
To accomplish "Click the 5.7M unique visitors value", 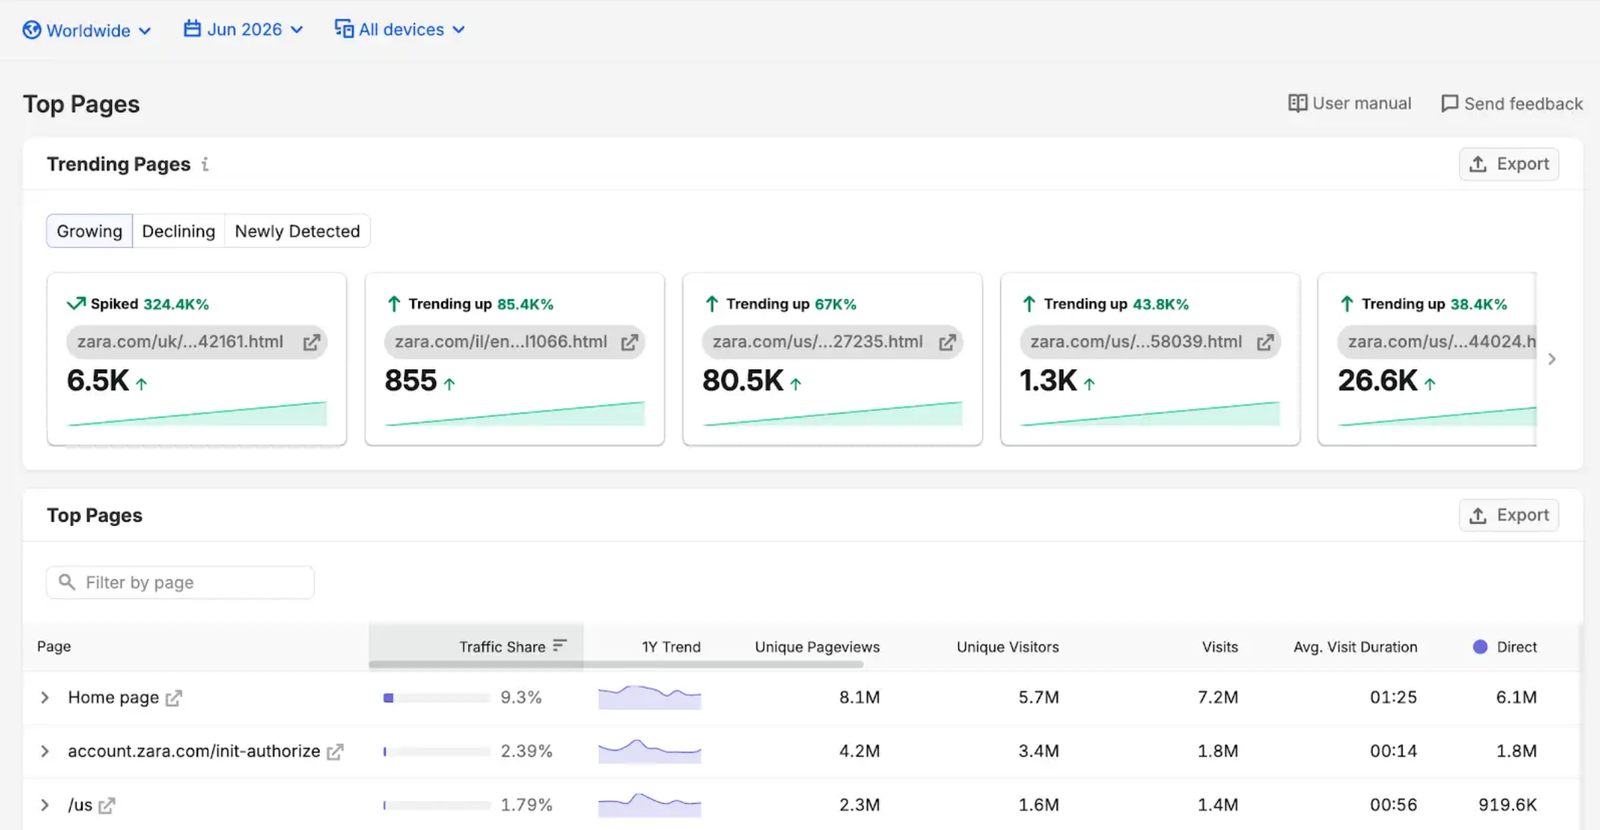I will pos(1038,697).
